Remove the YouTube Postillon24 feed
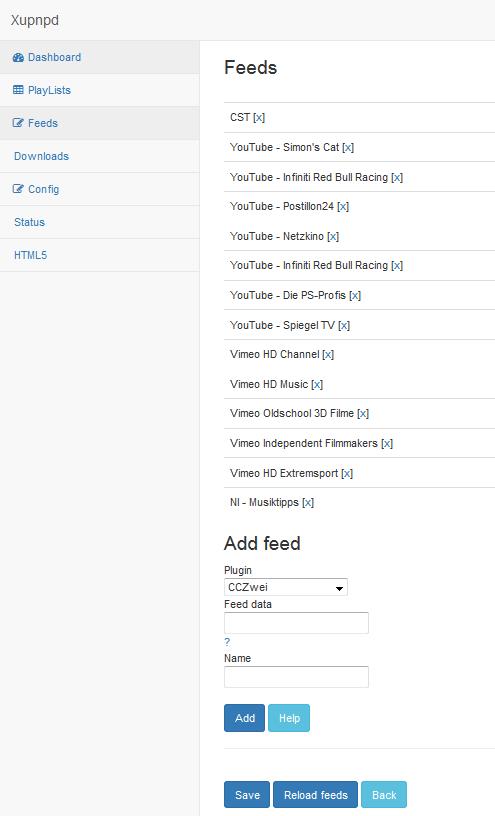 [x=343, y=207]
